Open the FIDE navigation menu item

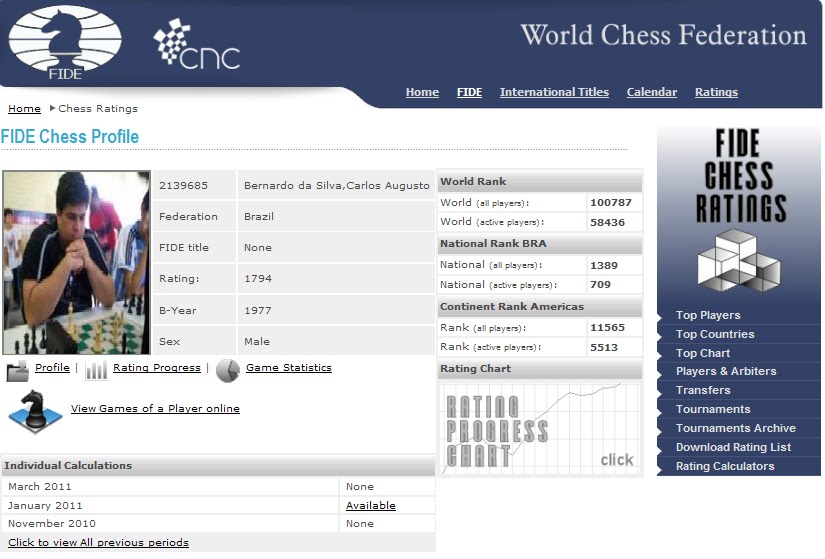pyautogui.click(x=469, y=92)
